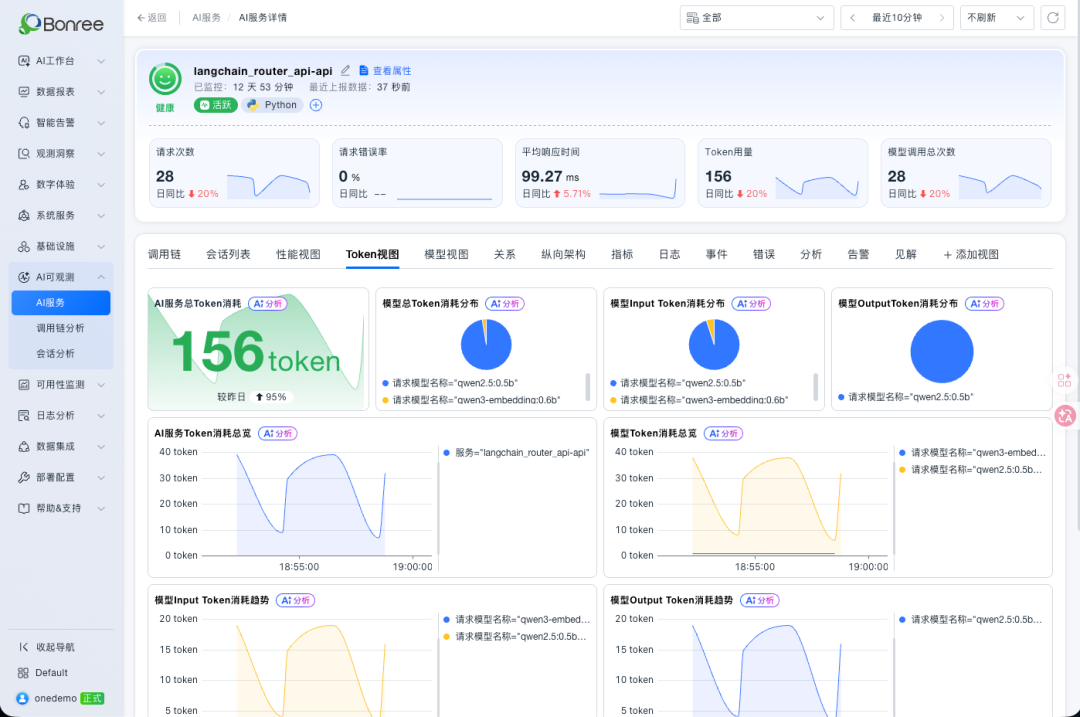Select 调用链分析 in the sidebar

click(x=61, y=329)
